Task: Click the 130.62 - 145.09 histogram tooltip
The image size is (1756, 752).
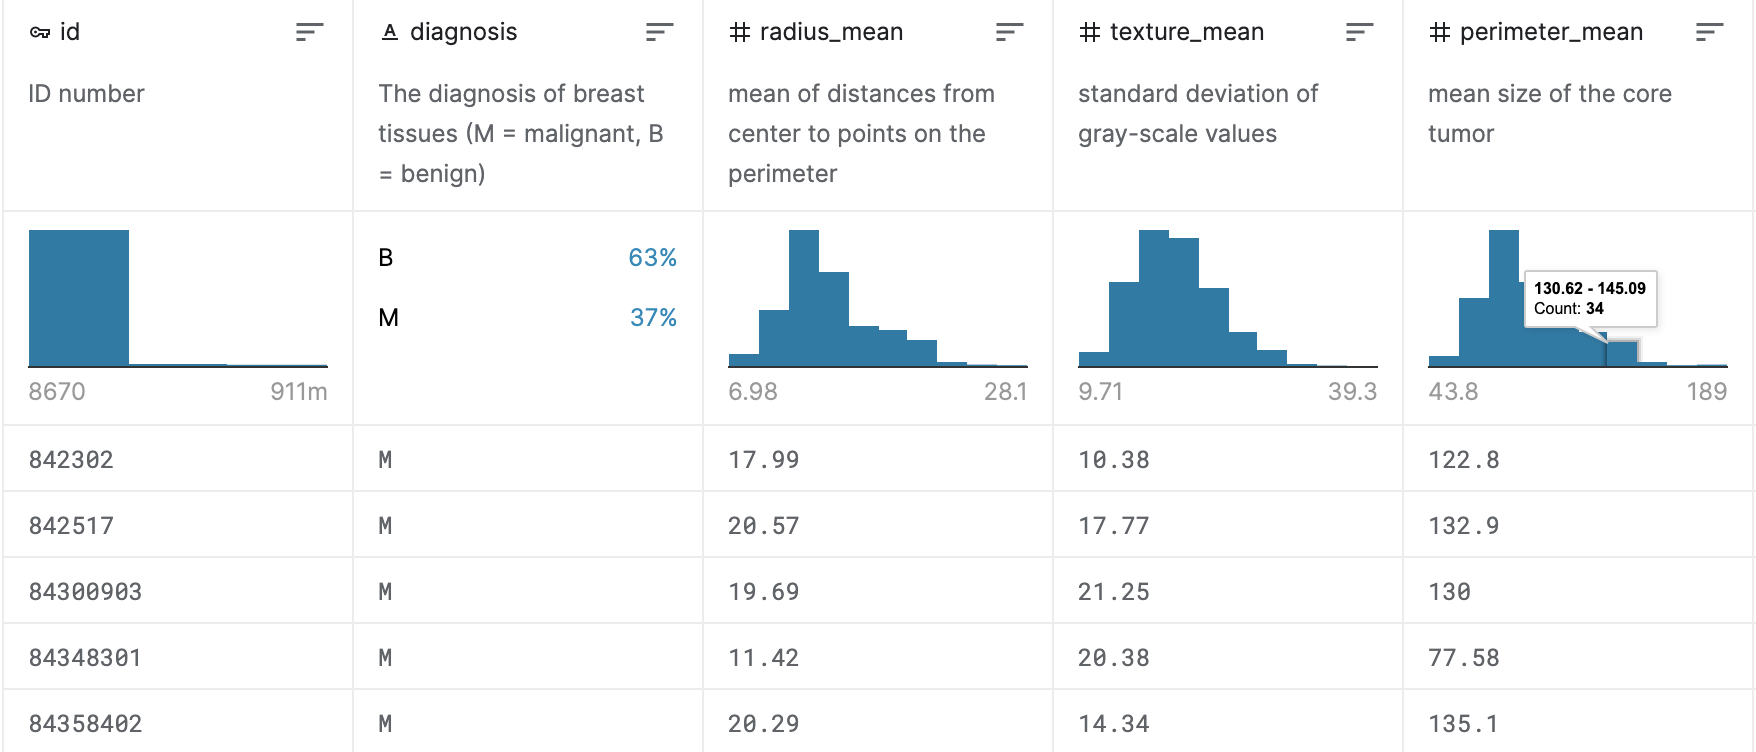Action: point(1593,300)
